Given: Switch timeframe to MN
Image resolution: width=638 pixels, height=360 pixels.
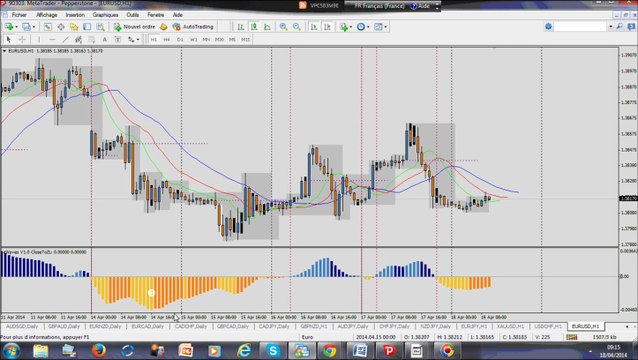Looking at the screenshot, I should point(206,39).
